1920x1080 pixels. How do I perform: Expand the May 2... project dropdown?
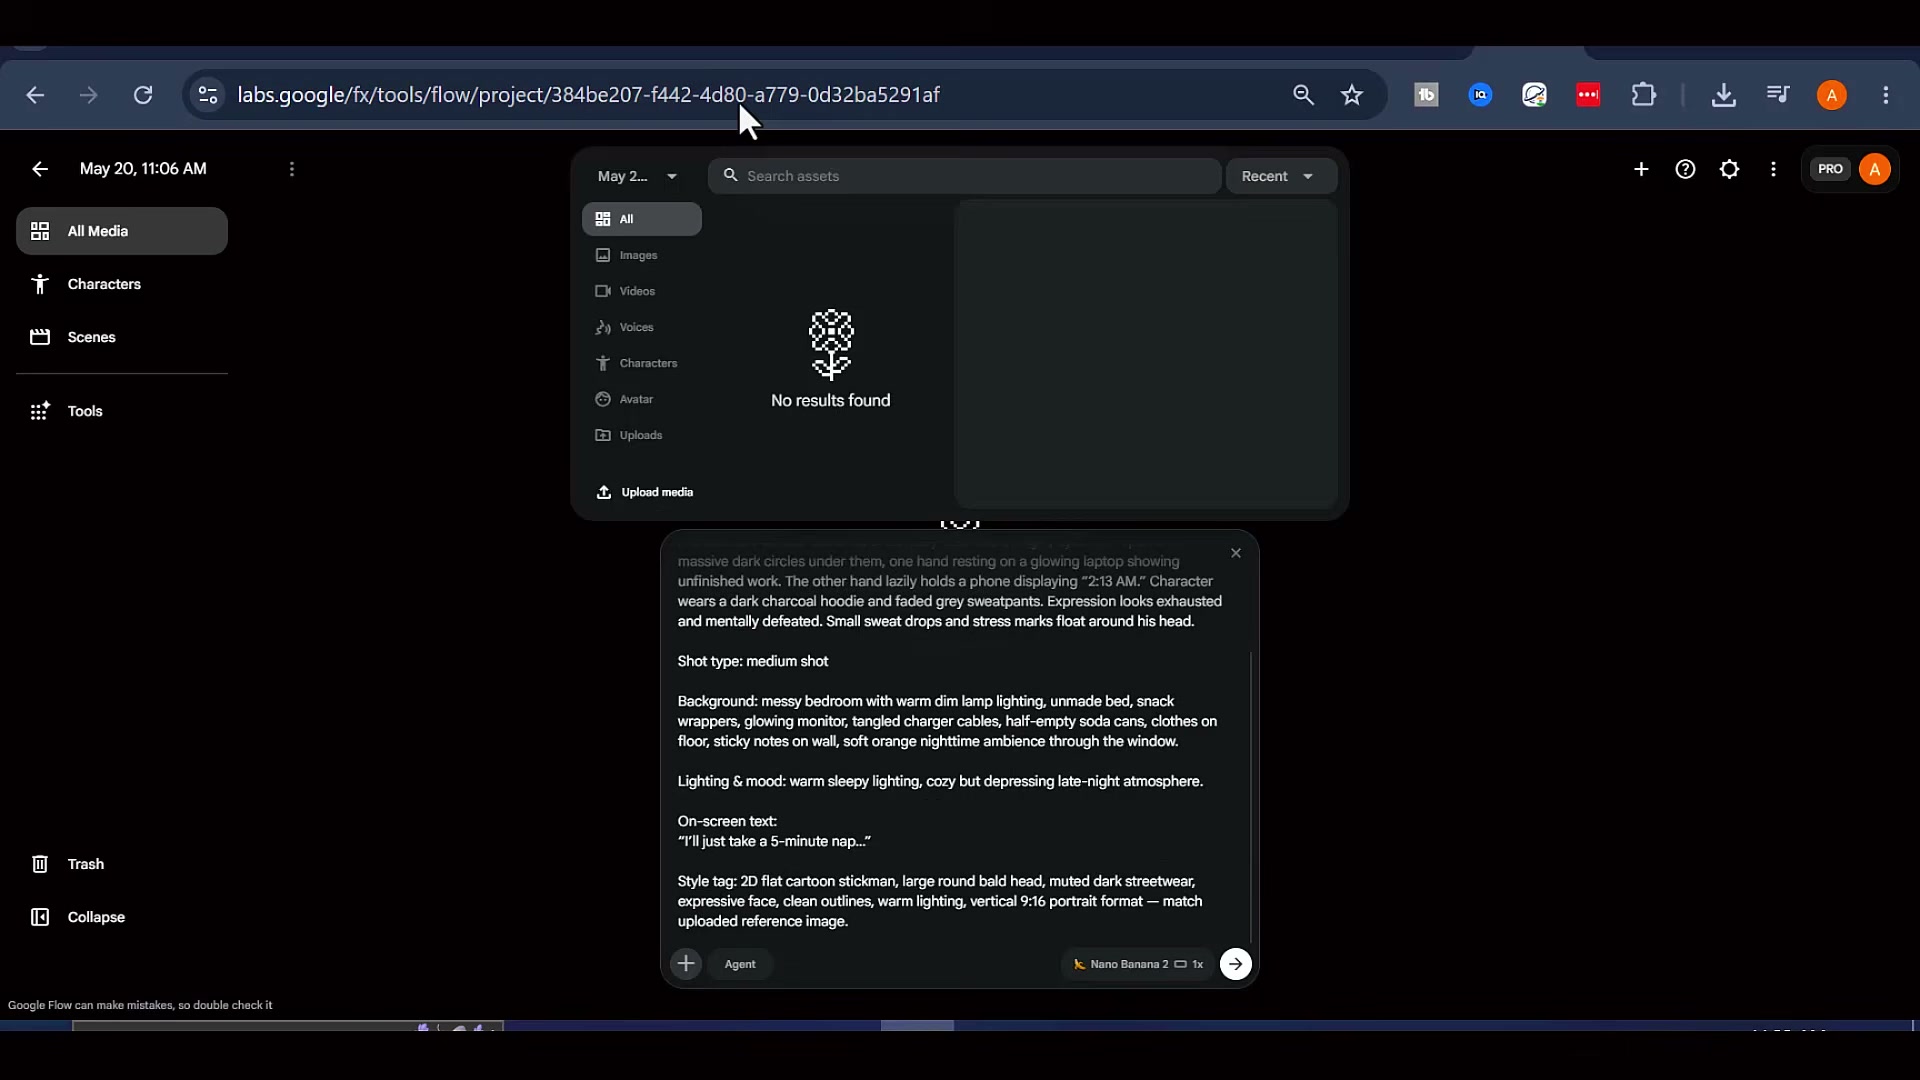[x=638, y=176]
